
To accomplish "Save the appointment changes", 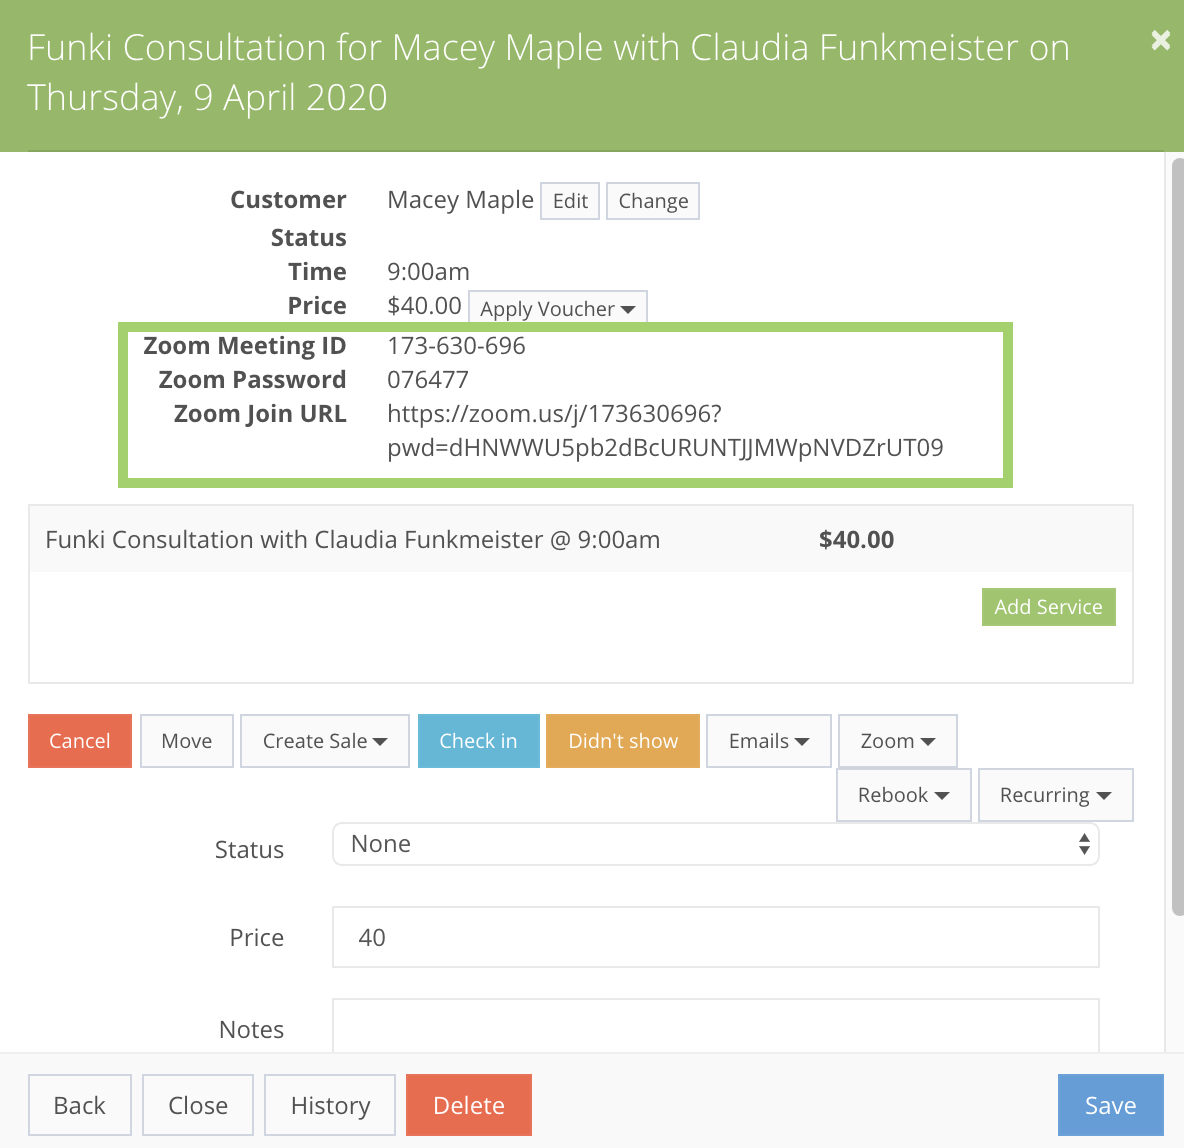I will coord(1111,1105).
